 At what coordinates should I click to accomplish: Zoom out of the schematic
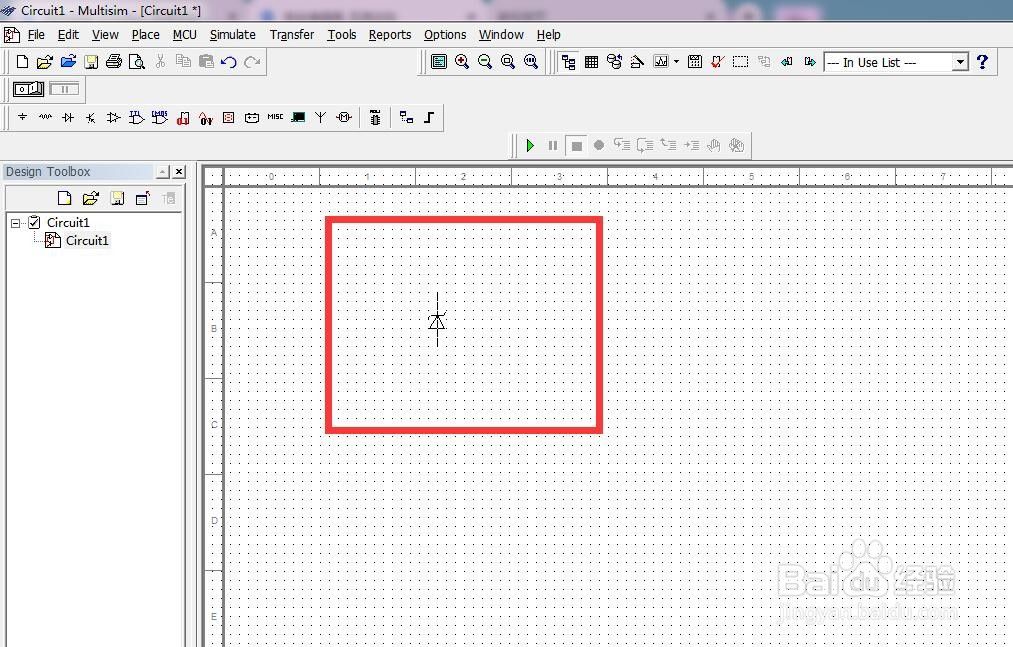click(x=485, y=62)
